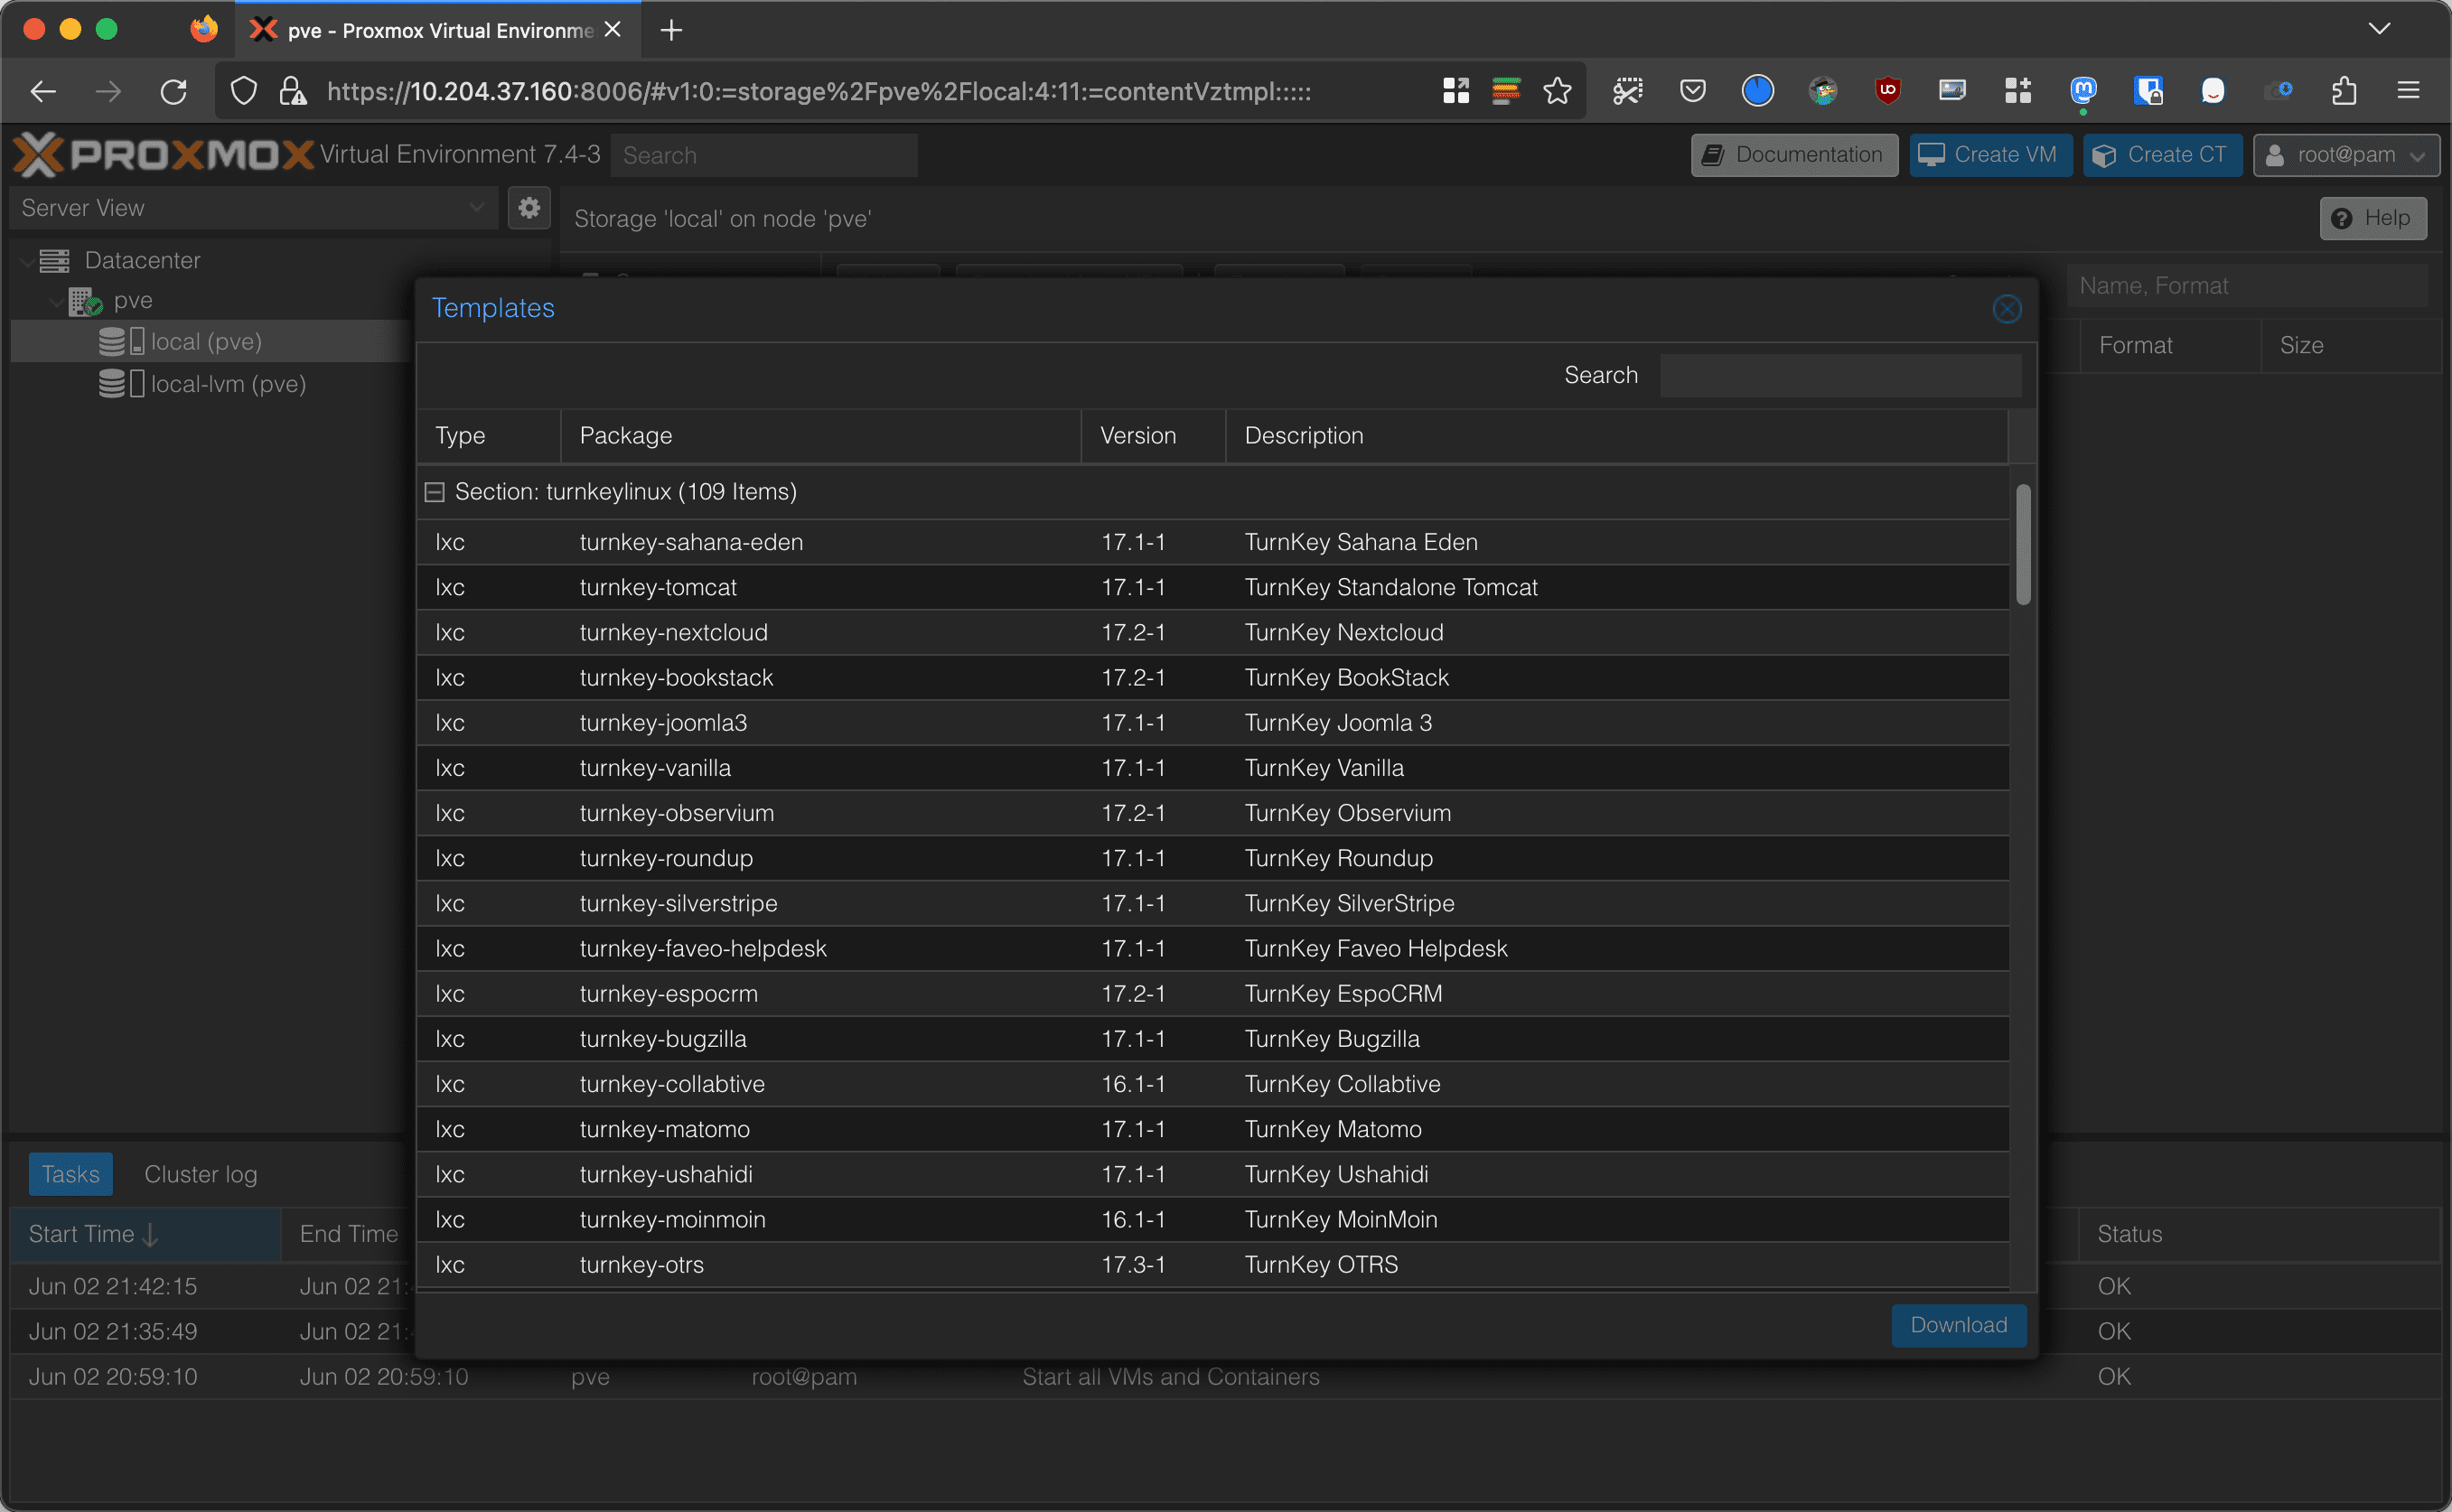Click the Proxmox logo

(163, 155)
